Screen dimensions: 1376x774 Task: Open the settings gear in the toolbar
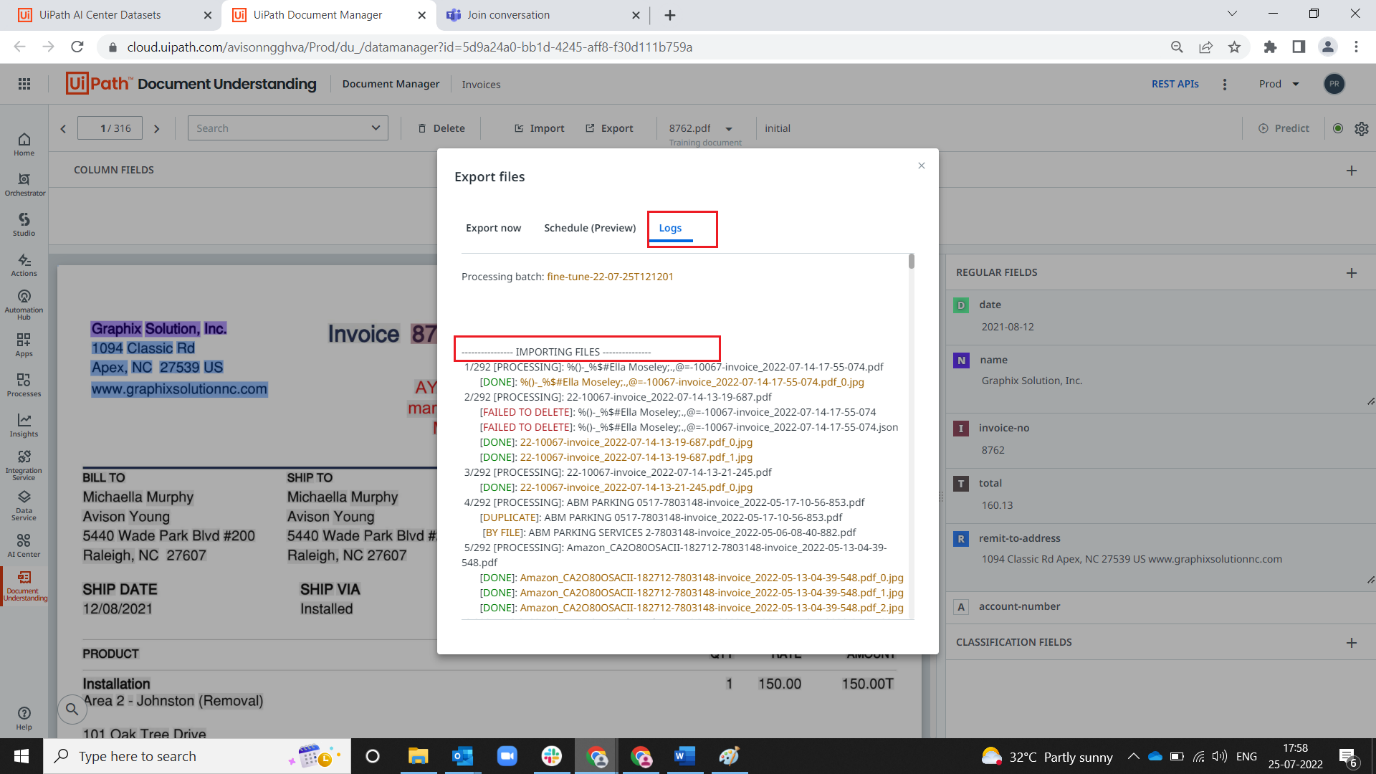click(x=1362, y=128)
